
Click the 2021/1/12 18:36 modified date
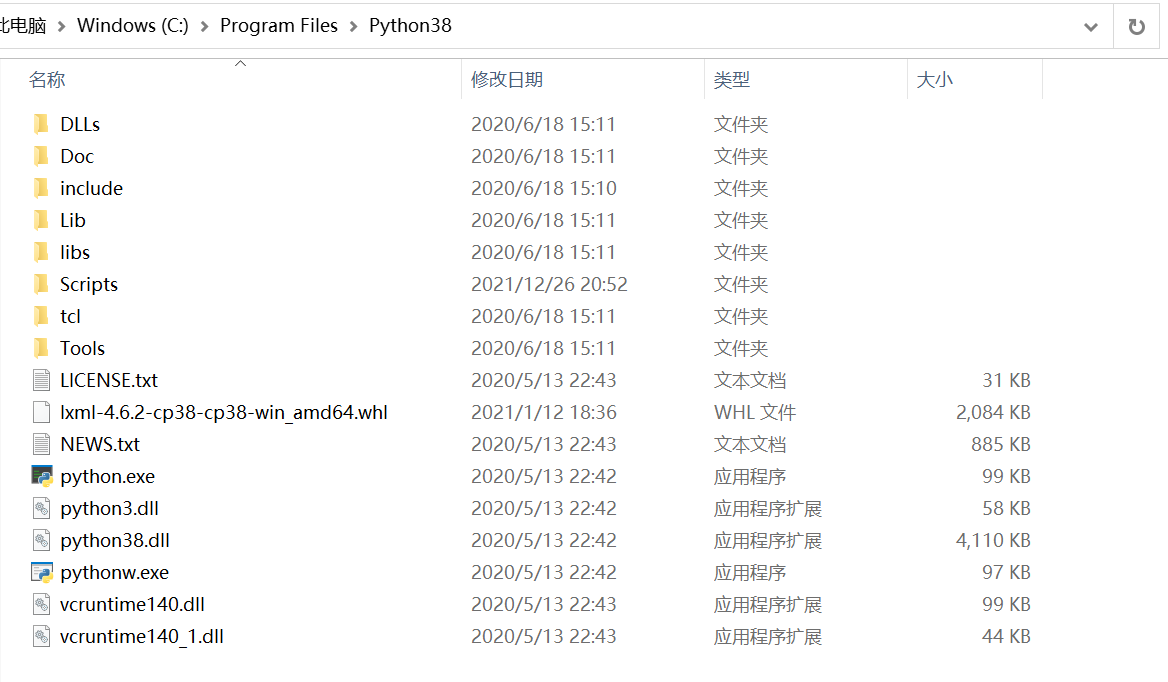pyautogui.click(x=544, y=412)
